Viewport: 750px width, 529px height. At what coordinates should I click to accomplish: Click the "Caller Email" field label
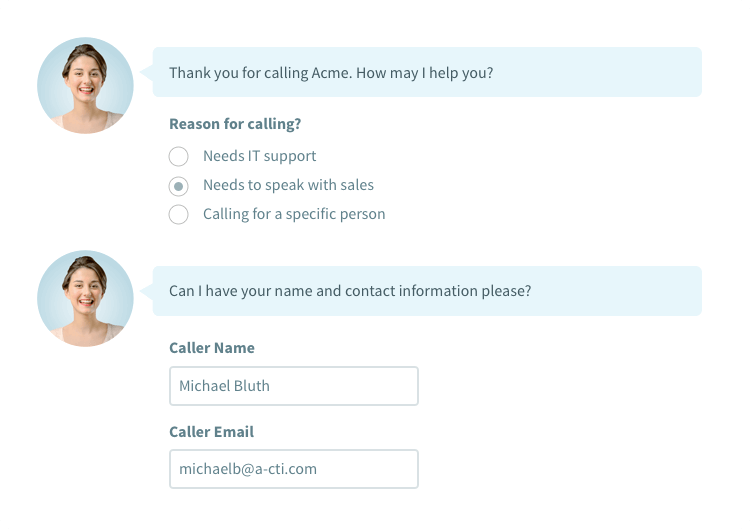coord(211,432)
